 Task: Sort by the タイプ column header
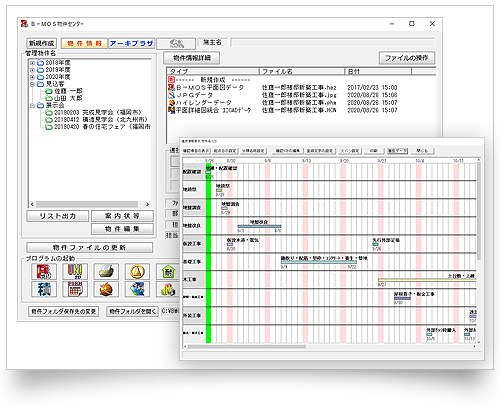click(213, 71)
